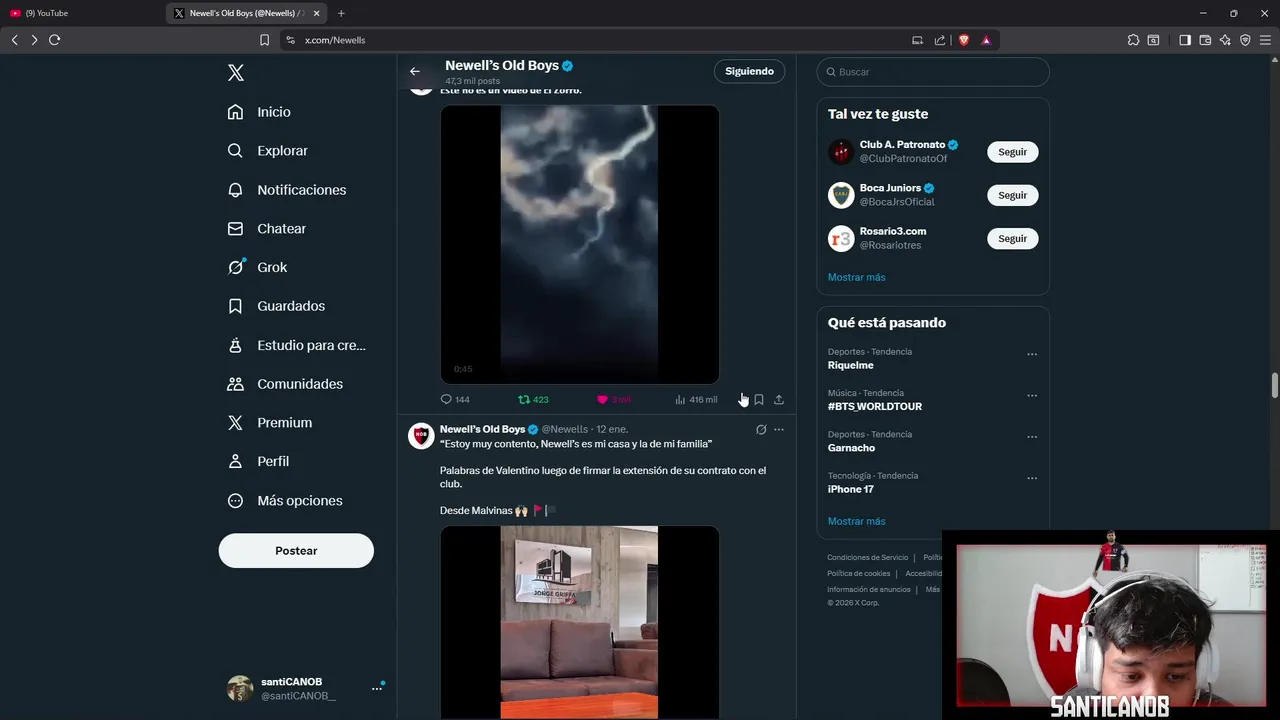Image resolution: width=1280 pixels, height=720 pixels.
Task: Open santiCANOB account switcher dots
Action: coord(377,688)
